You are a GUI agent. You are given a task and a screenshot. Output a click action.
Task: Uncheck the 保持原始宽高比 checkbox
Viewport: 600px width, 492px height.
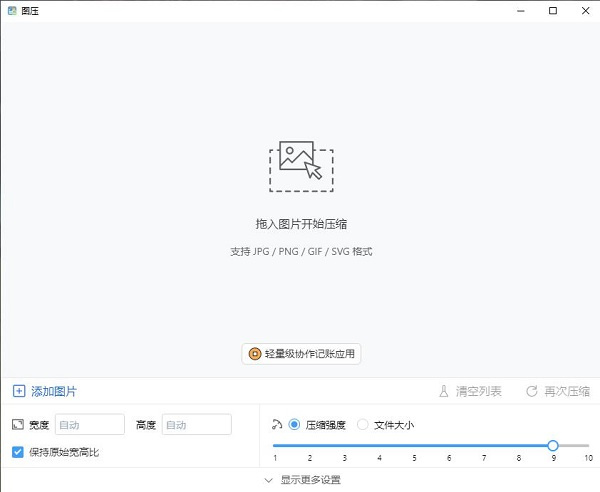18,452
